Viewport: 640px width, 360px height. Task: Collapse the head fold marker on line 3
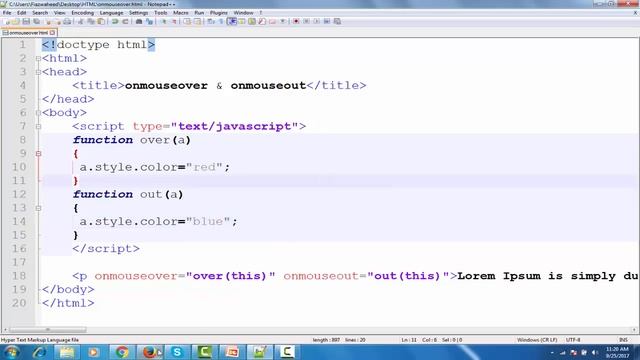click(38, 72)
